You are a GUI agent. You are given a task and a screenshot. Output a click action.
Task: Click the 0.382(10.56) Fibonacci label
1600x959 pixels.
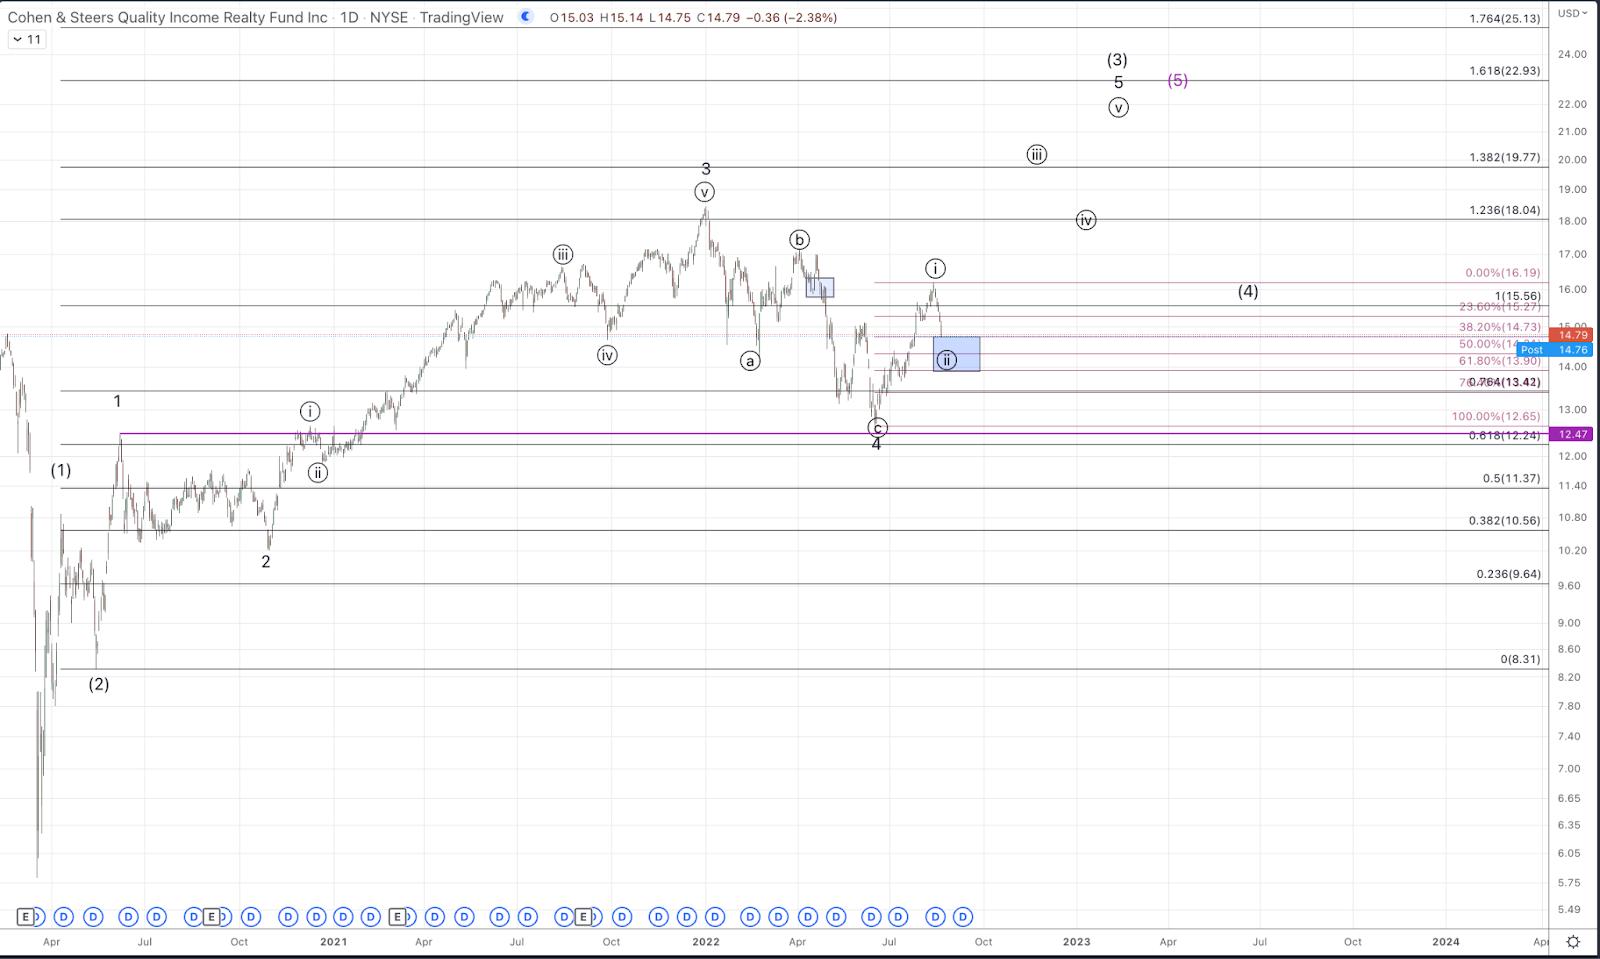tap(1505, 521)
